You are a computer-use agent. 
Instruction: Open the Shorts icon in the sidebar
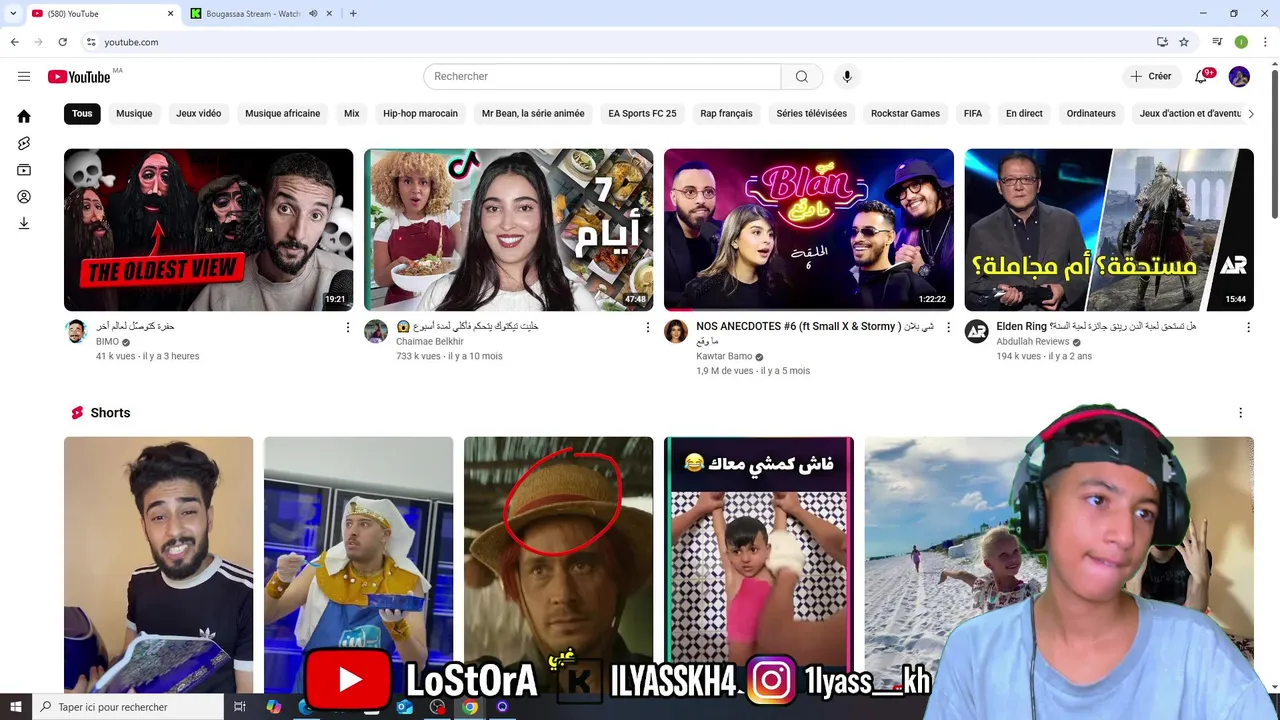tap(24, 143)
